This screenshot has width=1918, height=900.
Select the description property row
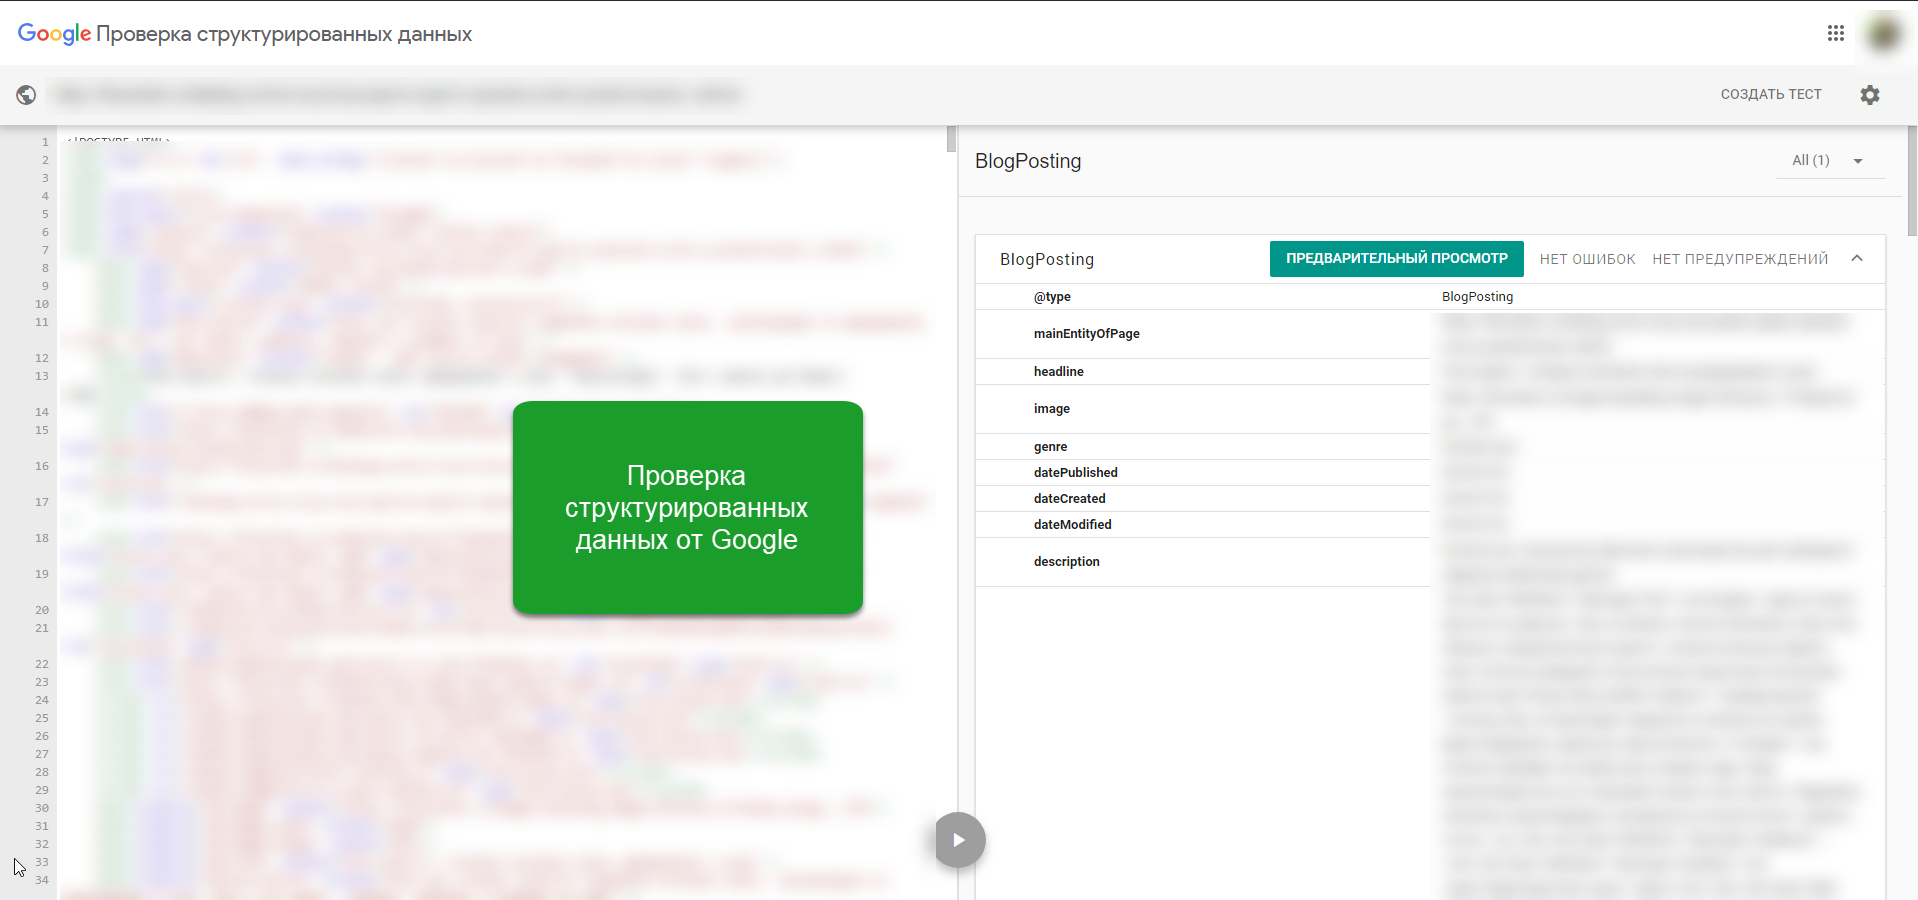click(1430, 562)
